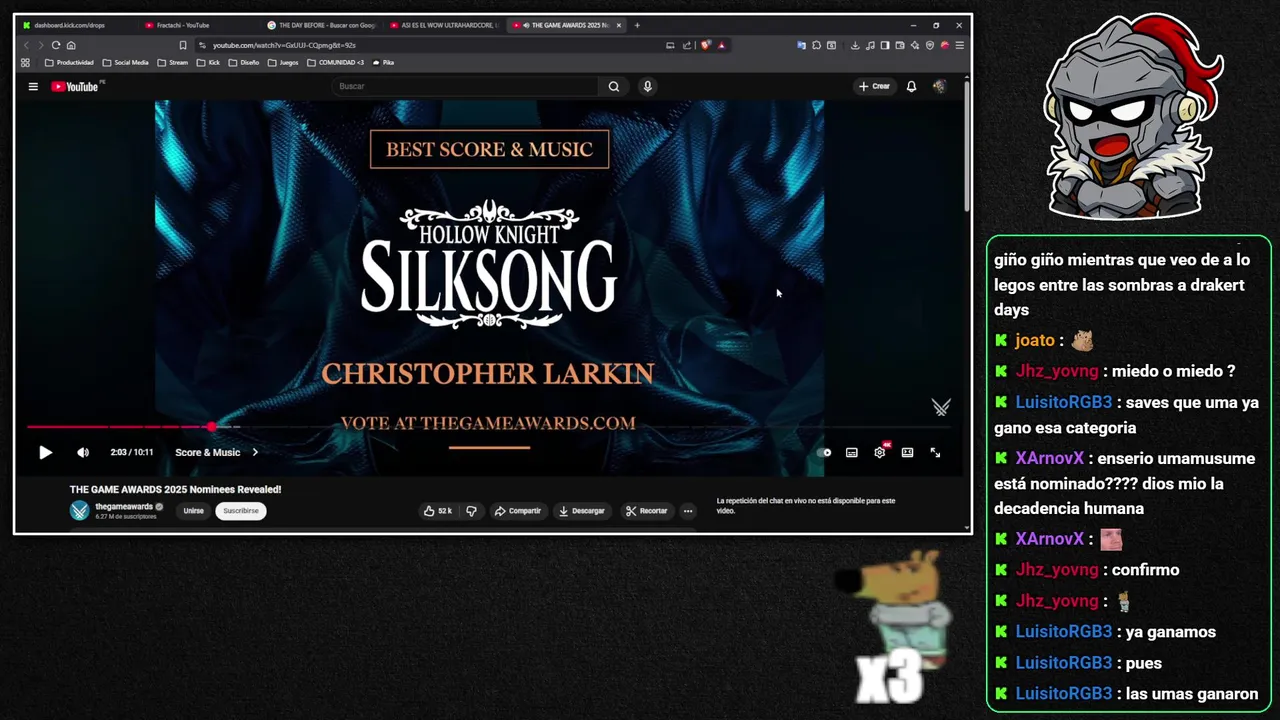Open more actions three-dot menu

click(688, 511)
